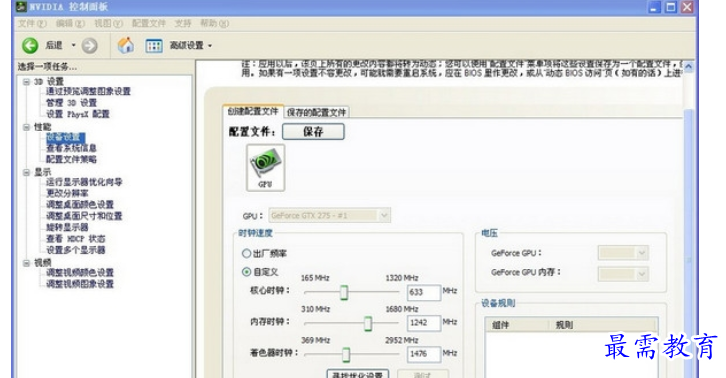The height and width of the screenshot is (378, 726).
Task: Select 更改分辨率 in the tree
Action: click(67, 193)
